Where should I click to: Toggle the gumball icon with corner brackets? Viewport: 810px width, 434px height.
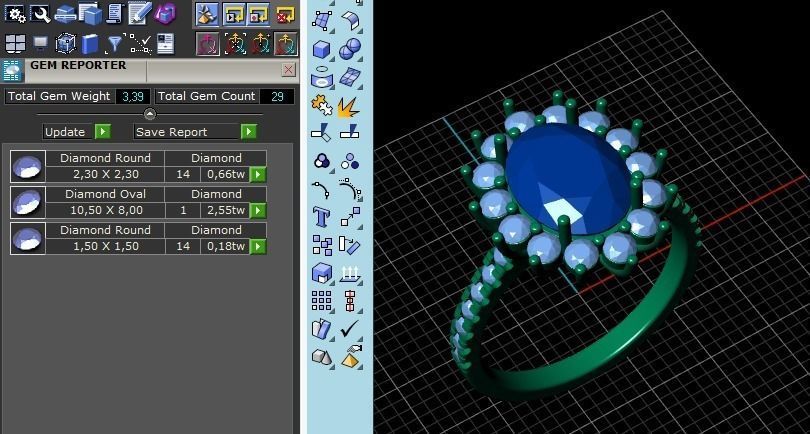click(235, 44)
